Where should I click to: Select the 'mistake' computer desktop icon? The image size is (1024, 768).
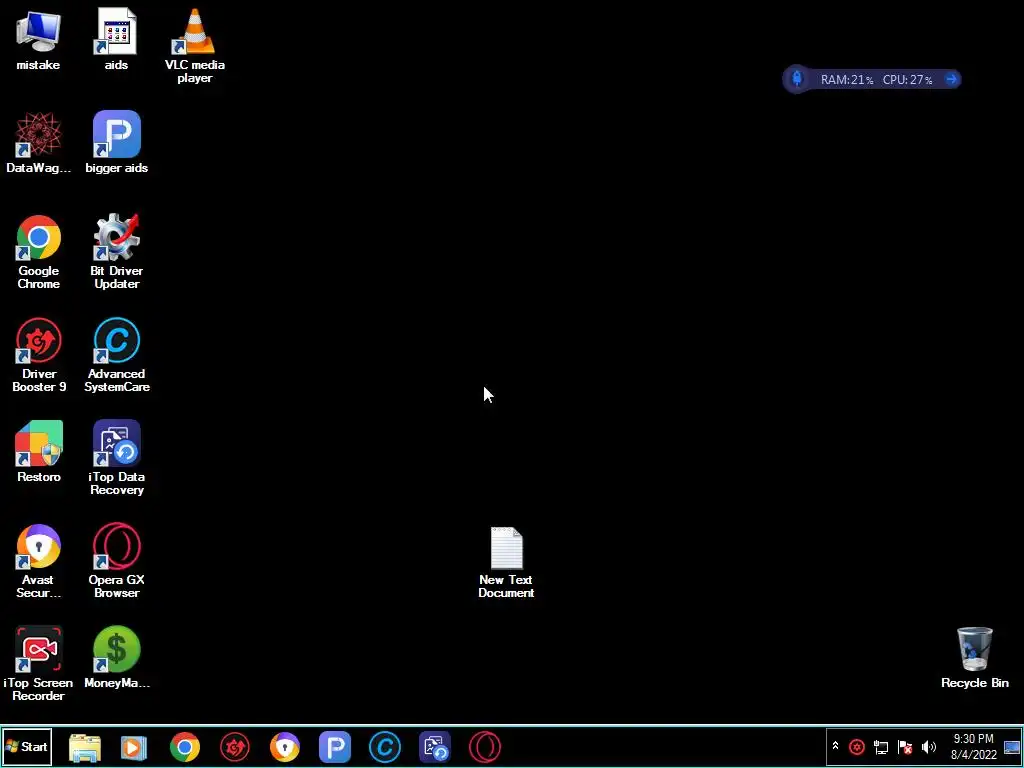[38, 39]
